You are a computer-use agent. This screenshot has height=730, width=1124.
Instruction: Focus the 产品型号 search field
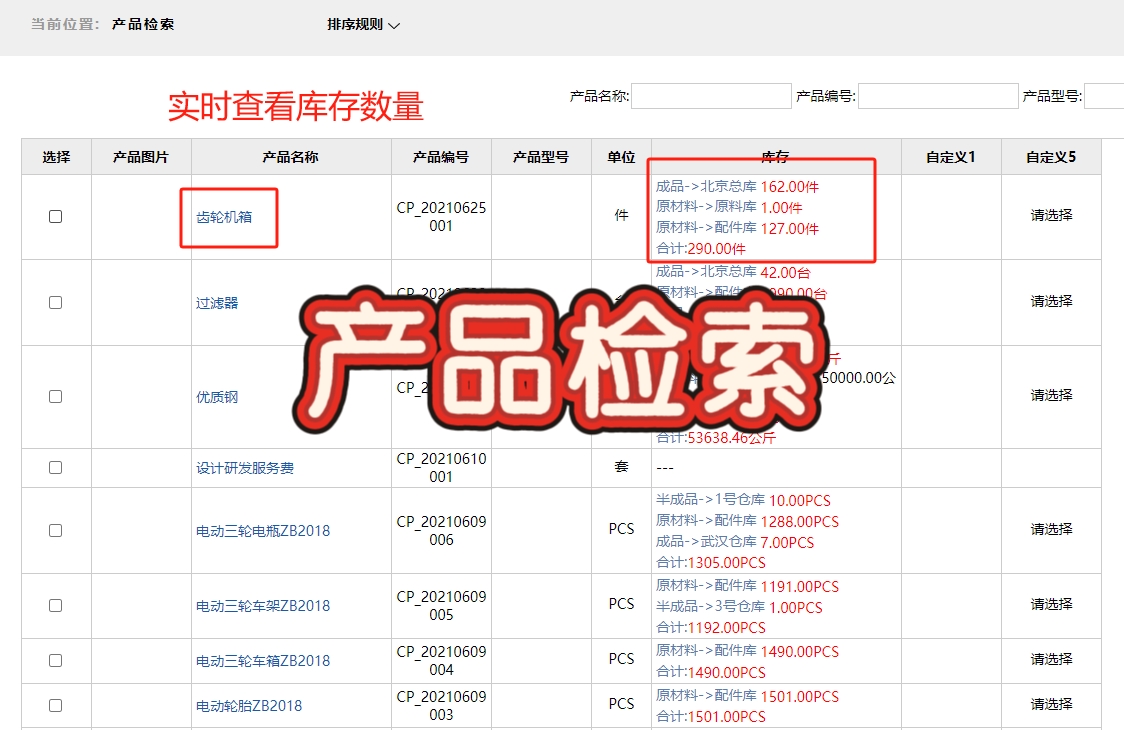1104,96
